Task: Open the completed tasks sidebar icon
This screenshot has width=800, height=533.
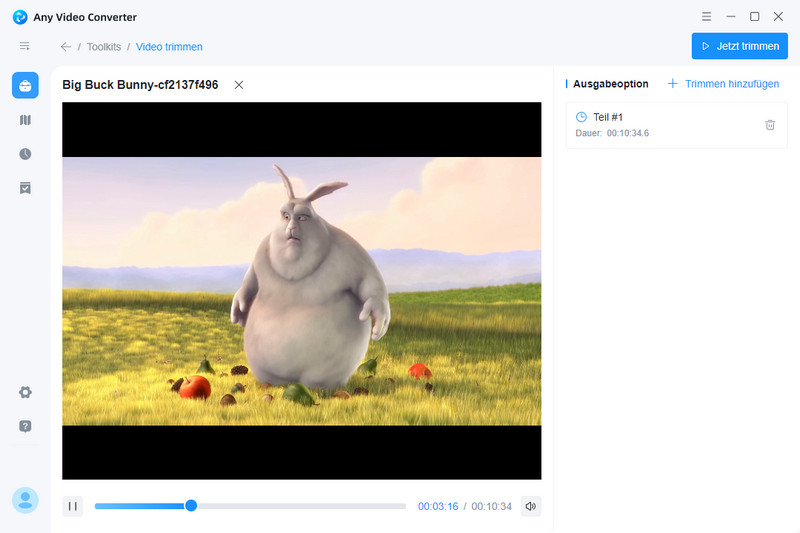Action: 25,188
